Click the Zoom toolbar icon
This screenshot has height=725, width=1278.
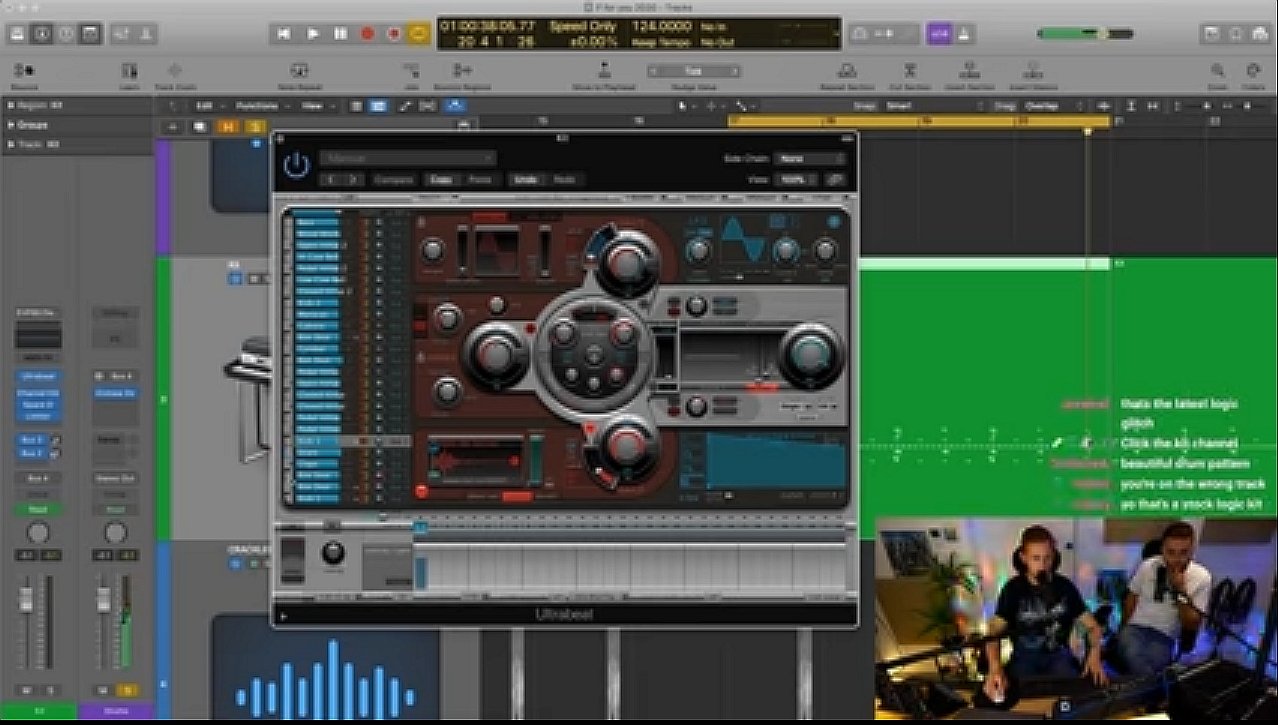click(x=1217, y=71)
